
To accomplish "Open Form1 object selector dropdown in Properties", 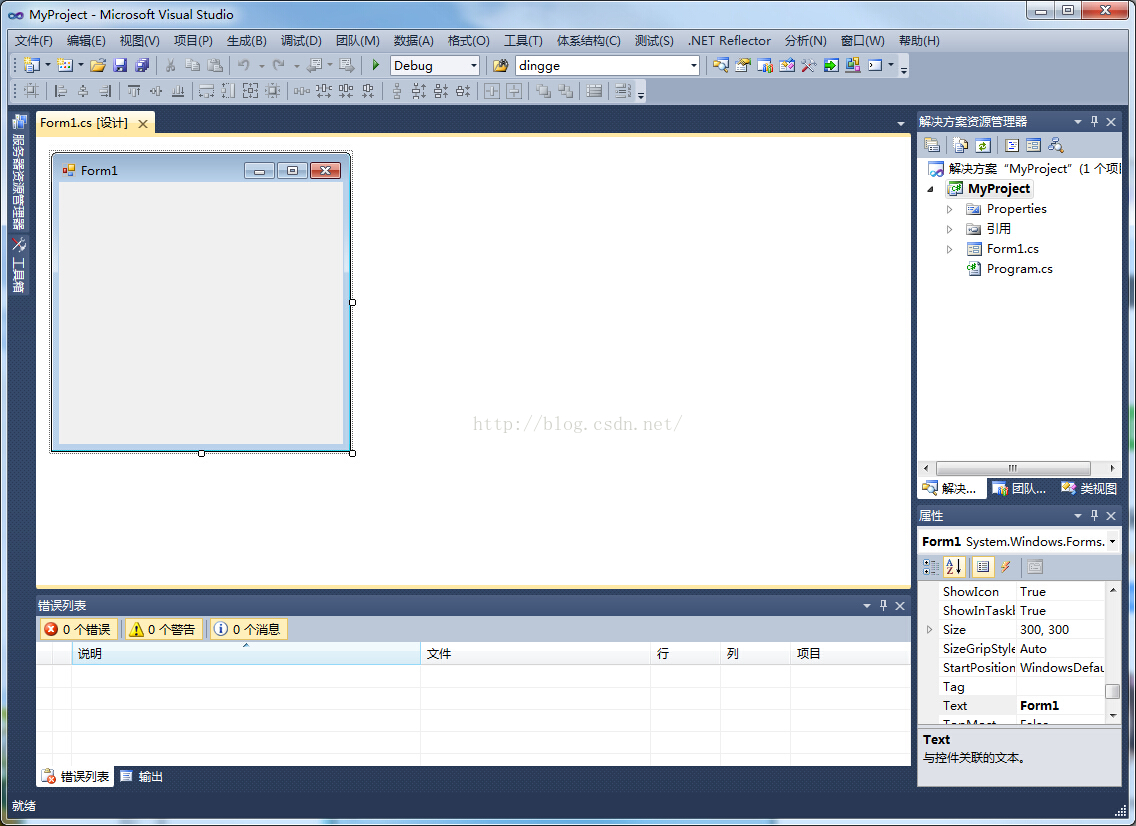I will coord(1112,542).
